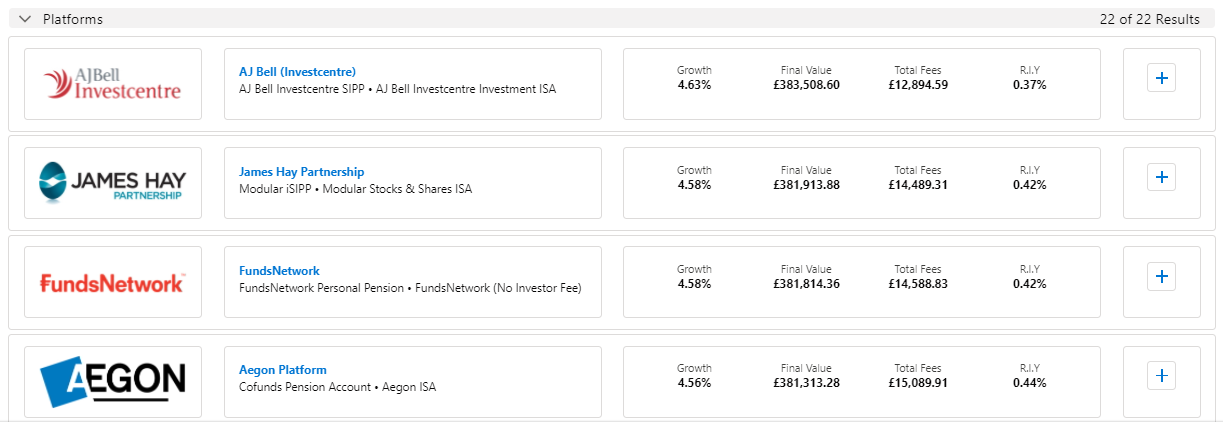
Task: Open the FundsNetwork platform link
Action: (279, 271)
